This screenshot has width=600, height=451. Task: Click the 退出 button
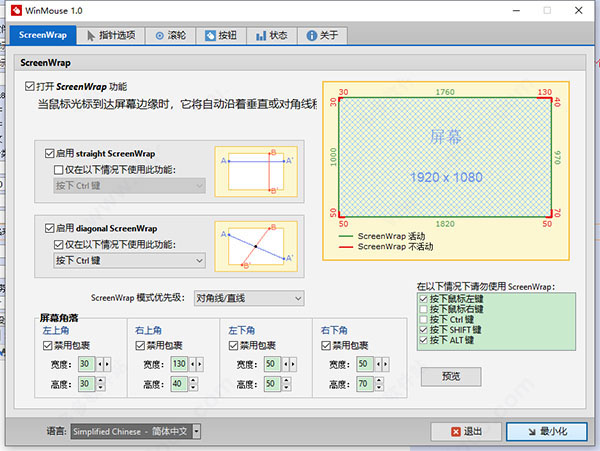(x=466, y=431)
